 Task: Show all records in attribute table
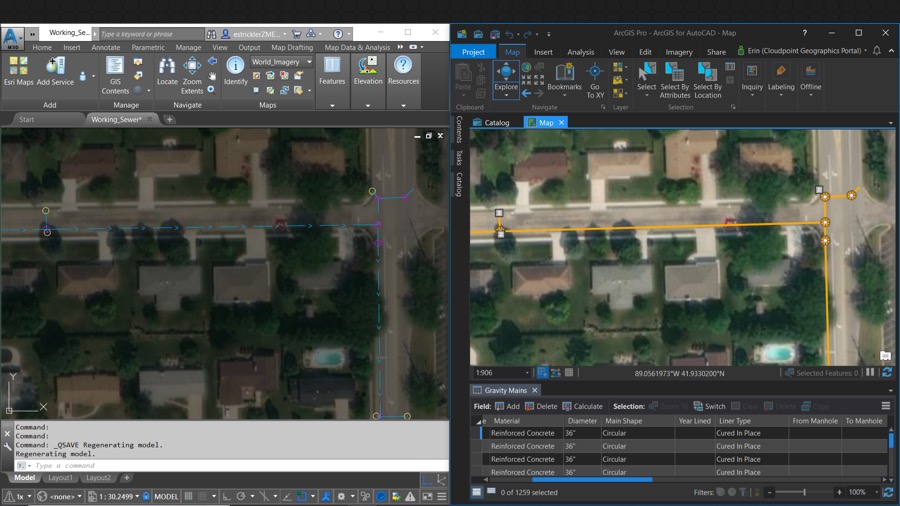[476, 492]
